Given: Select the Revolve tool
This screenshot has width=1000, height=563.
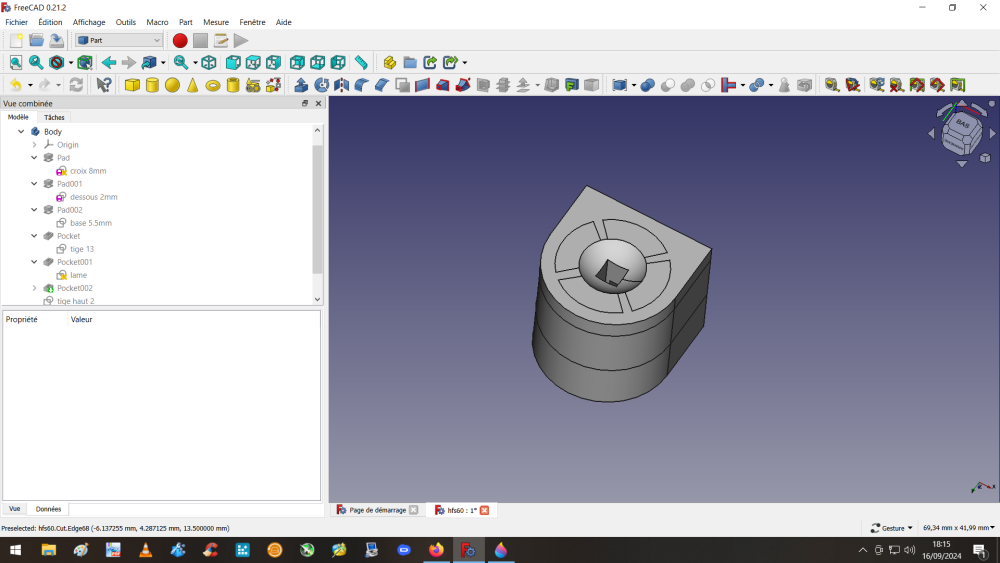Looking at the screenshot, I should (x=321, y=85).
